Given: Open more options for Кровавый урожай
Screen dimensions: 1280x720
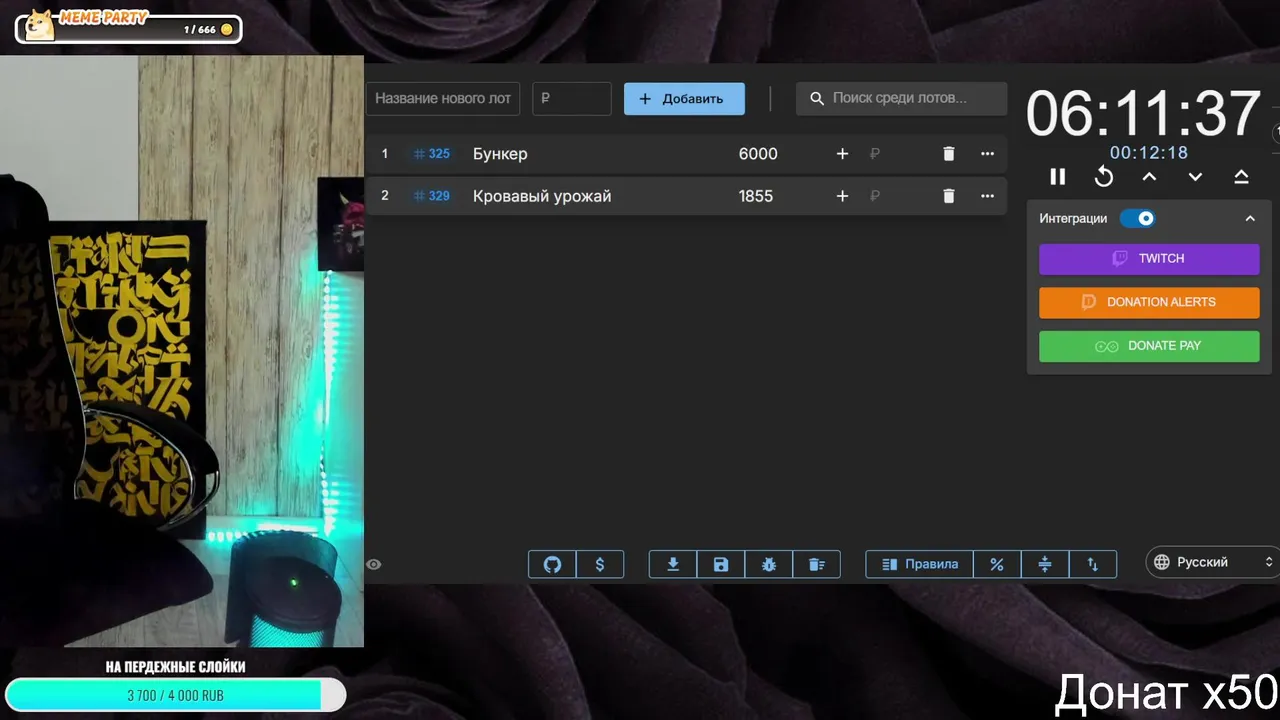Looking at the screenshot, I should [x=988, y=196].
